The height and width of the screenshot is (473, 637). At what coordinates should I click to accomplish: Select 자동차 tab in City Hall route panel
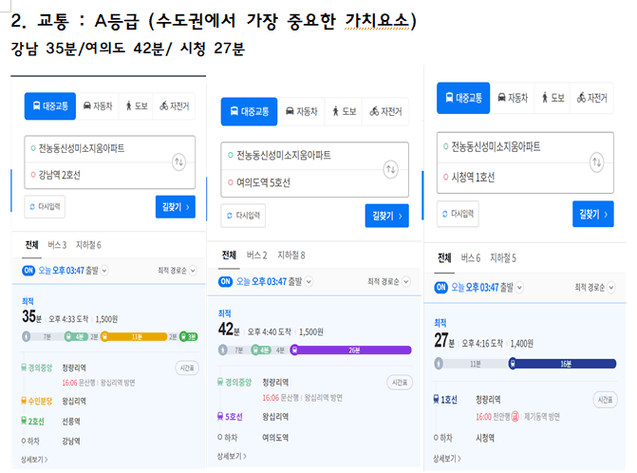pos(513,98)
